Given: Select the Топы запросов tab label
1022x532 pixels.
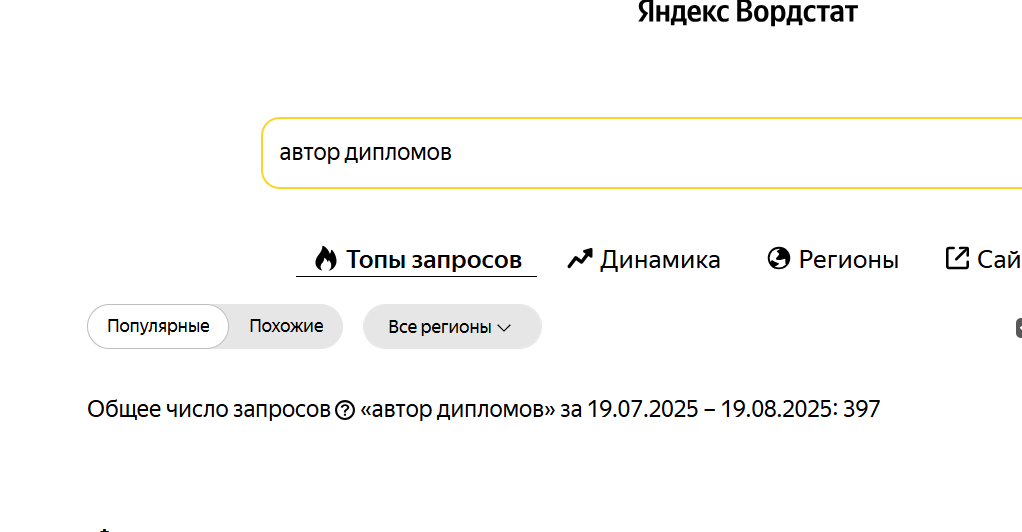Looking at the screenshot, I should pos(433,259).
